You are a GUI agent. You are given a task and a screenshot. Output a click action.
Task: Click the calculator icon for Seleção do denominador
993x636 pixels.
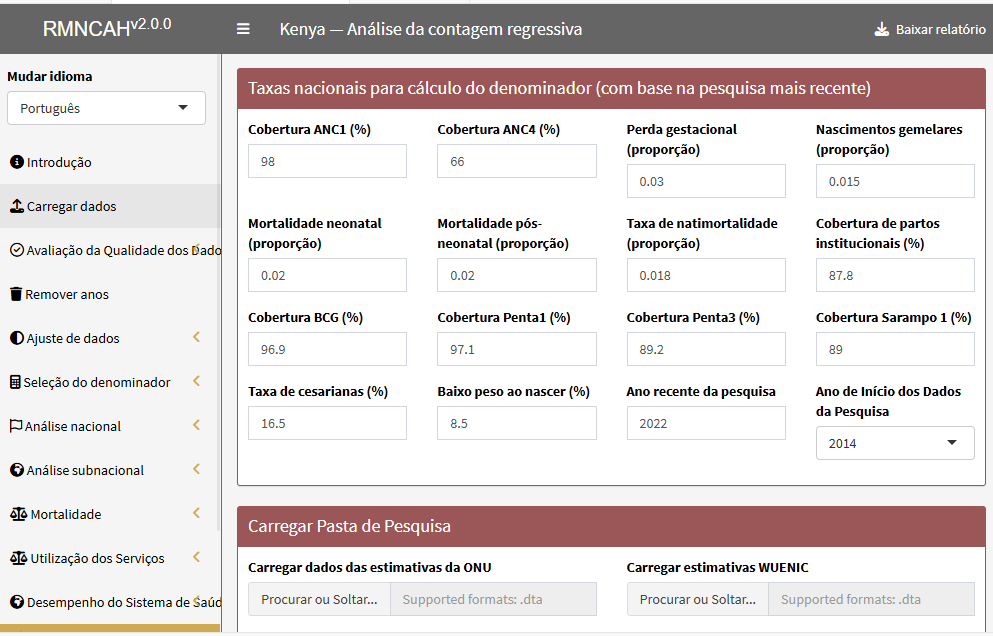(16, 382)
